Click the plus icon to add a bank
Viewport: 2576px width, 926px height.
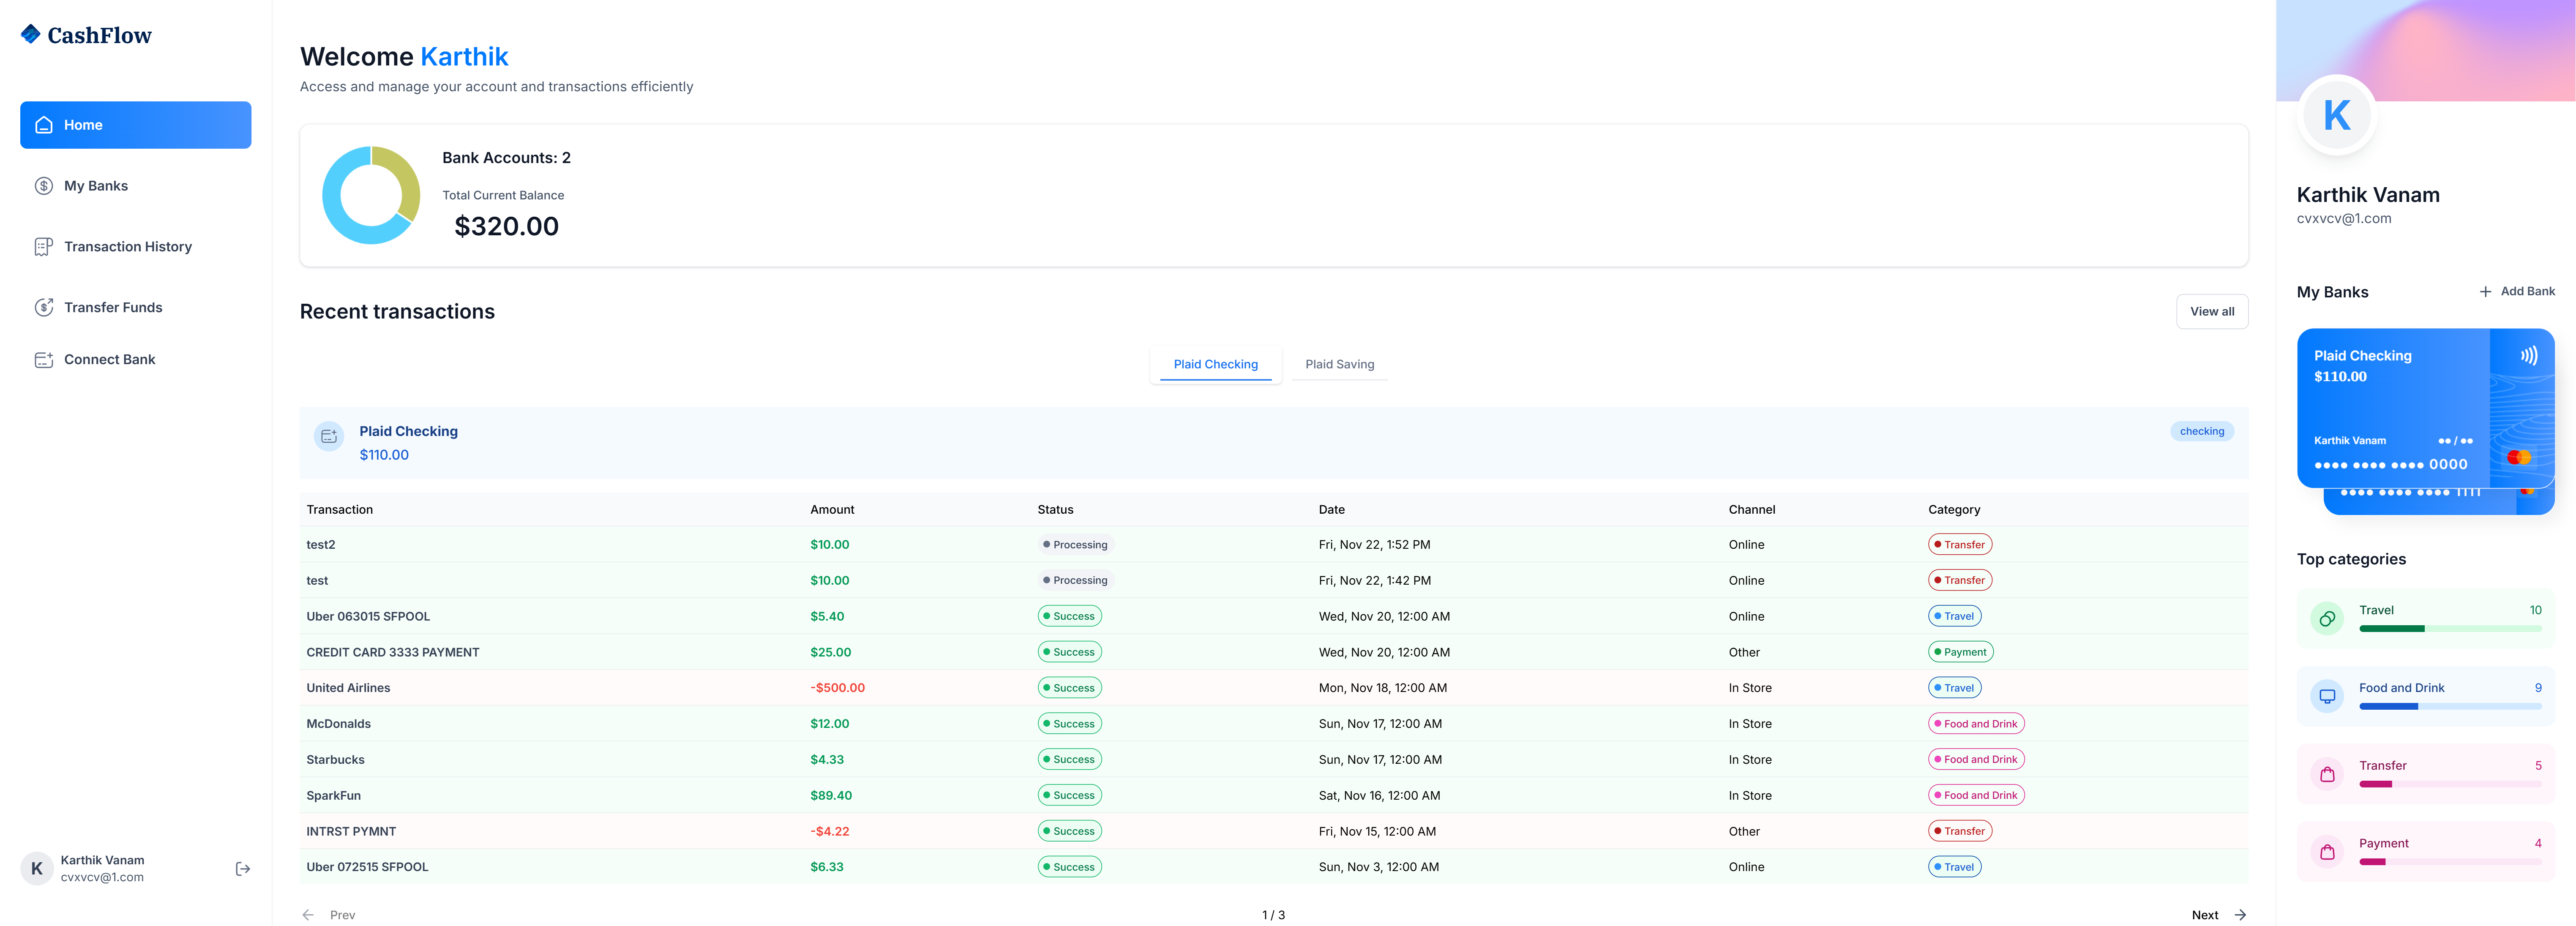coord(2485,292)
